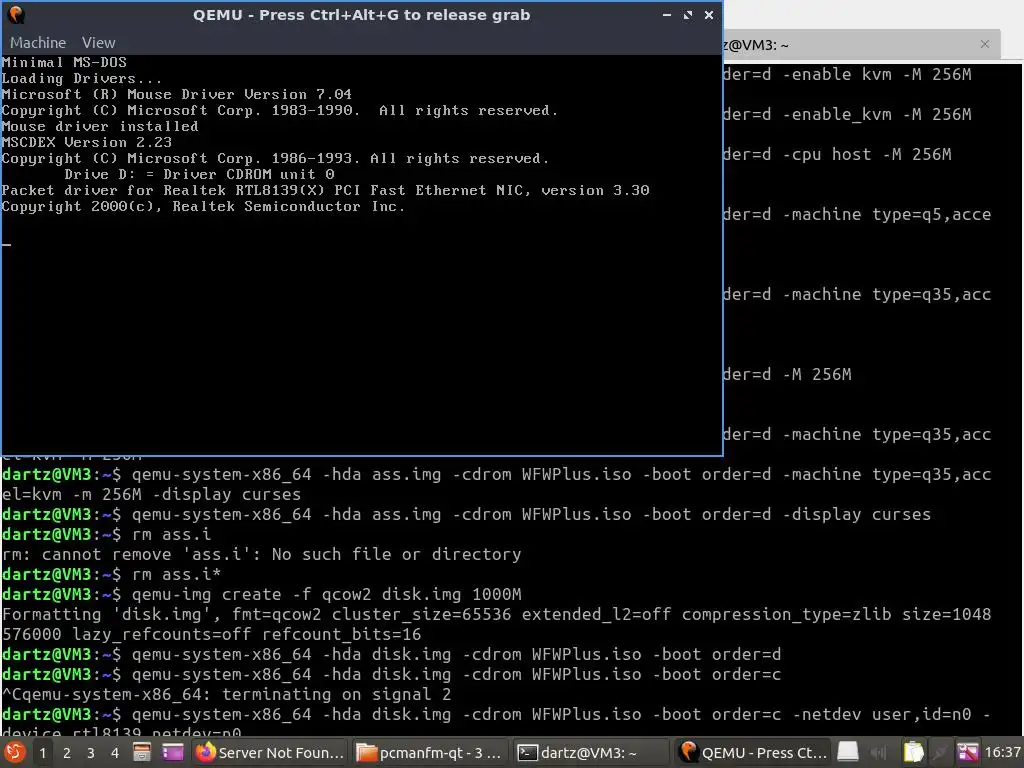Click the '-machine type=q5,acce' terminal line
The image size is (1024, 768).
click(x=857, y=215)
